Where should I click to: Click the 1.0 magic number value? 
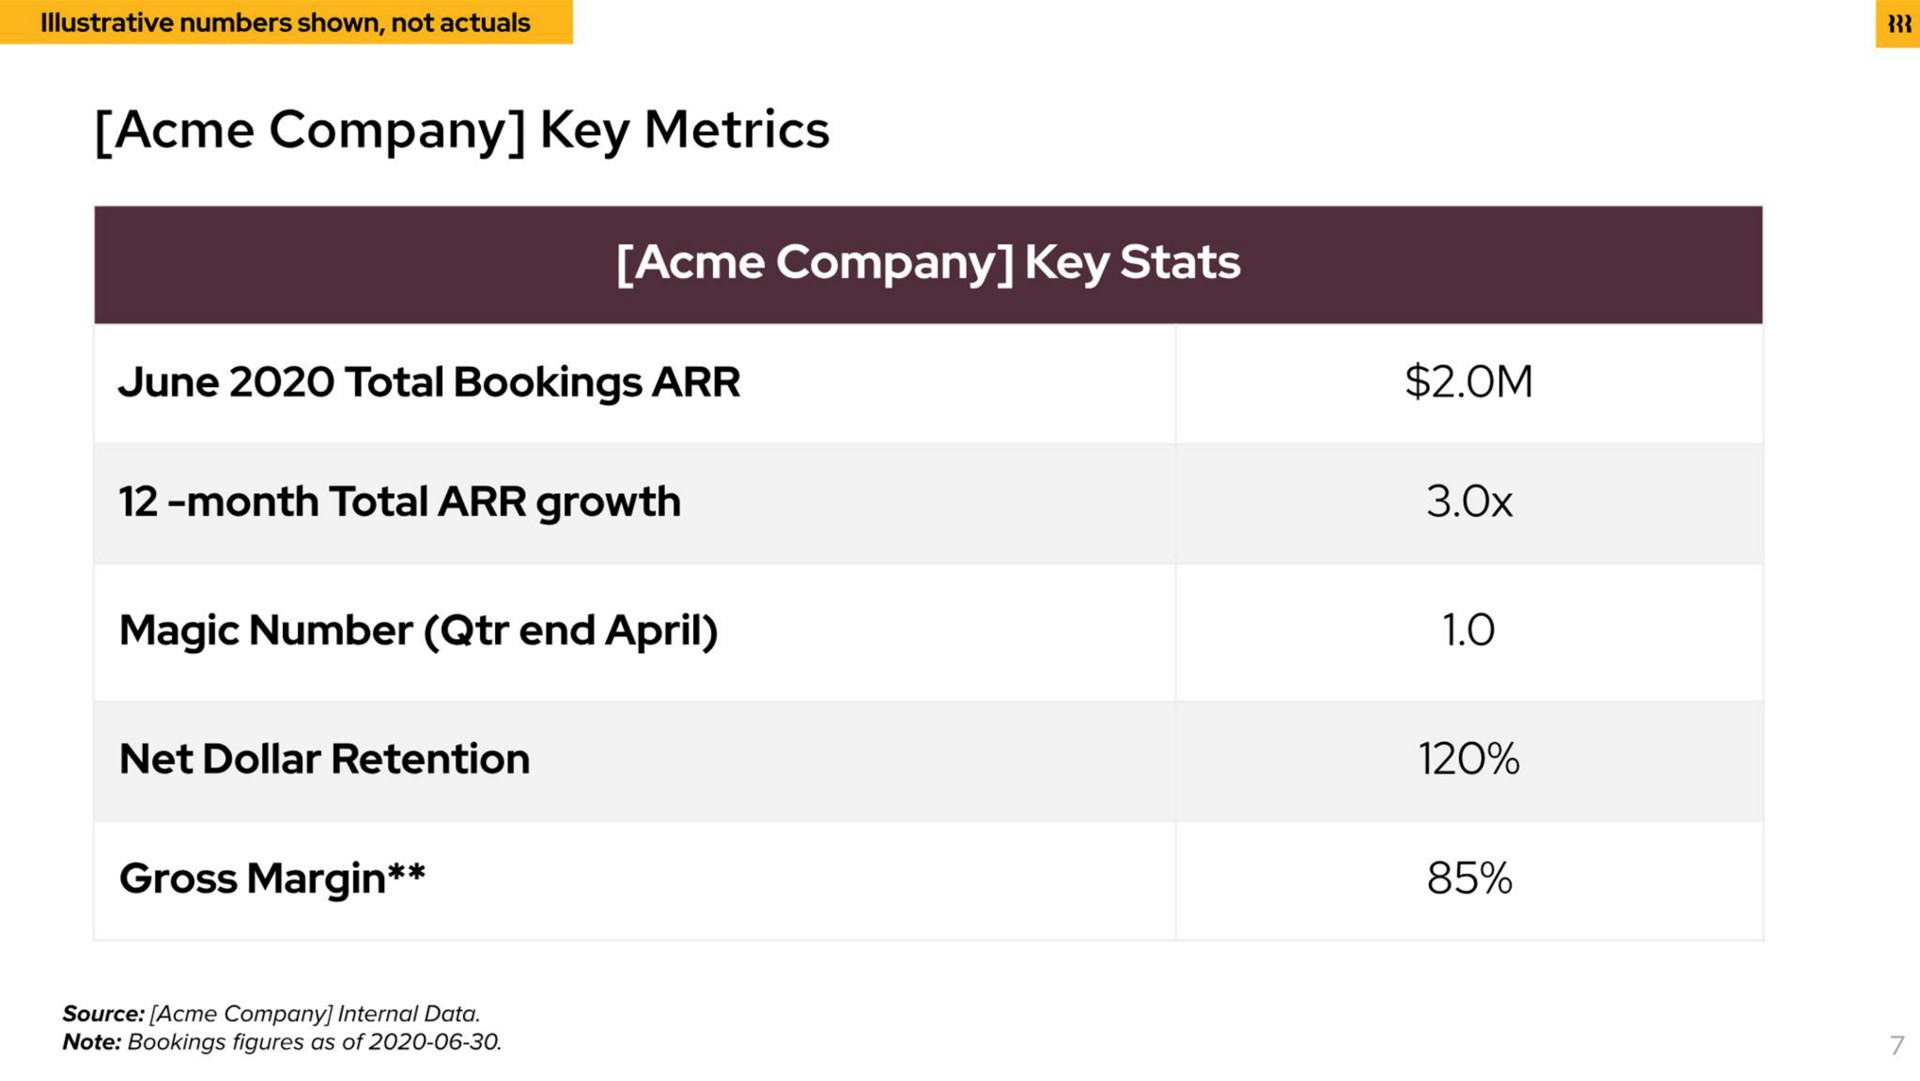(1468, 631)
